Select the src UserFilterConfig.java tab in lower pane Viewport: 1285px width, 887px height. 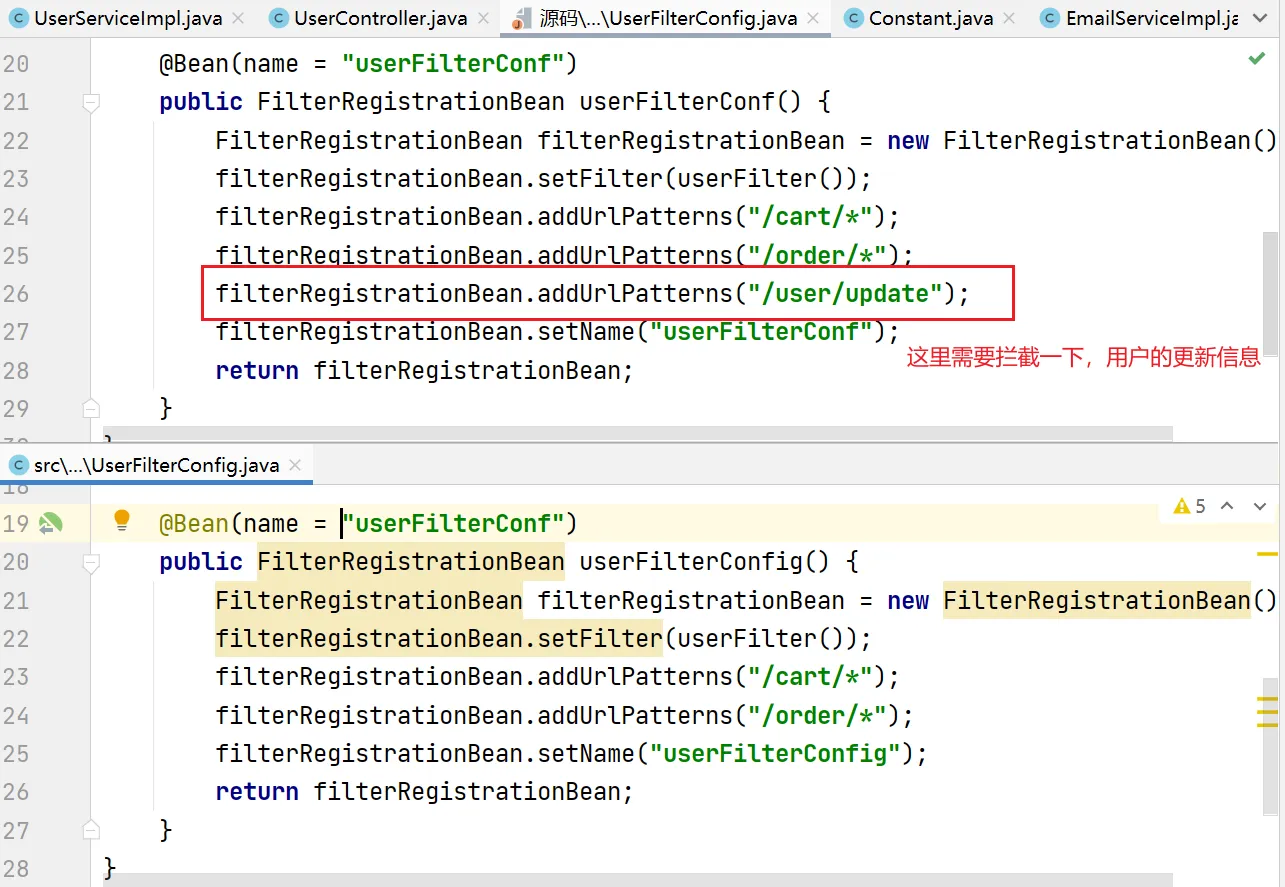[156, 465]
